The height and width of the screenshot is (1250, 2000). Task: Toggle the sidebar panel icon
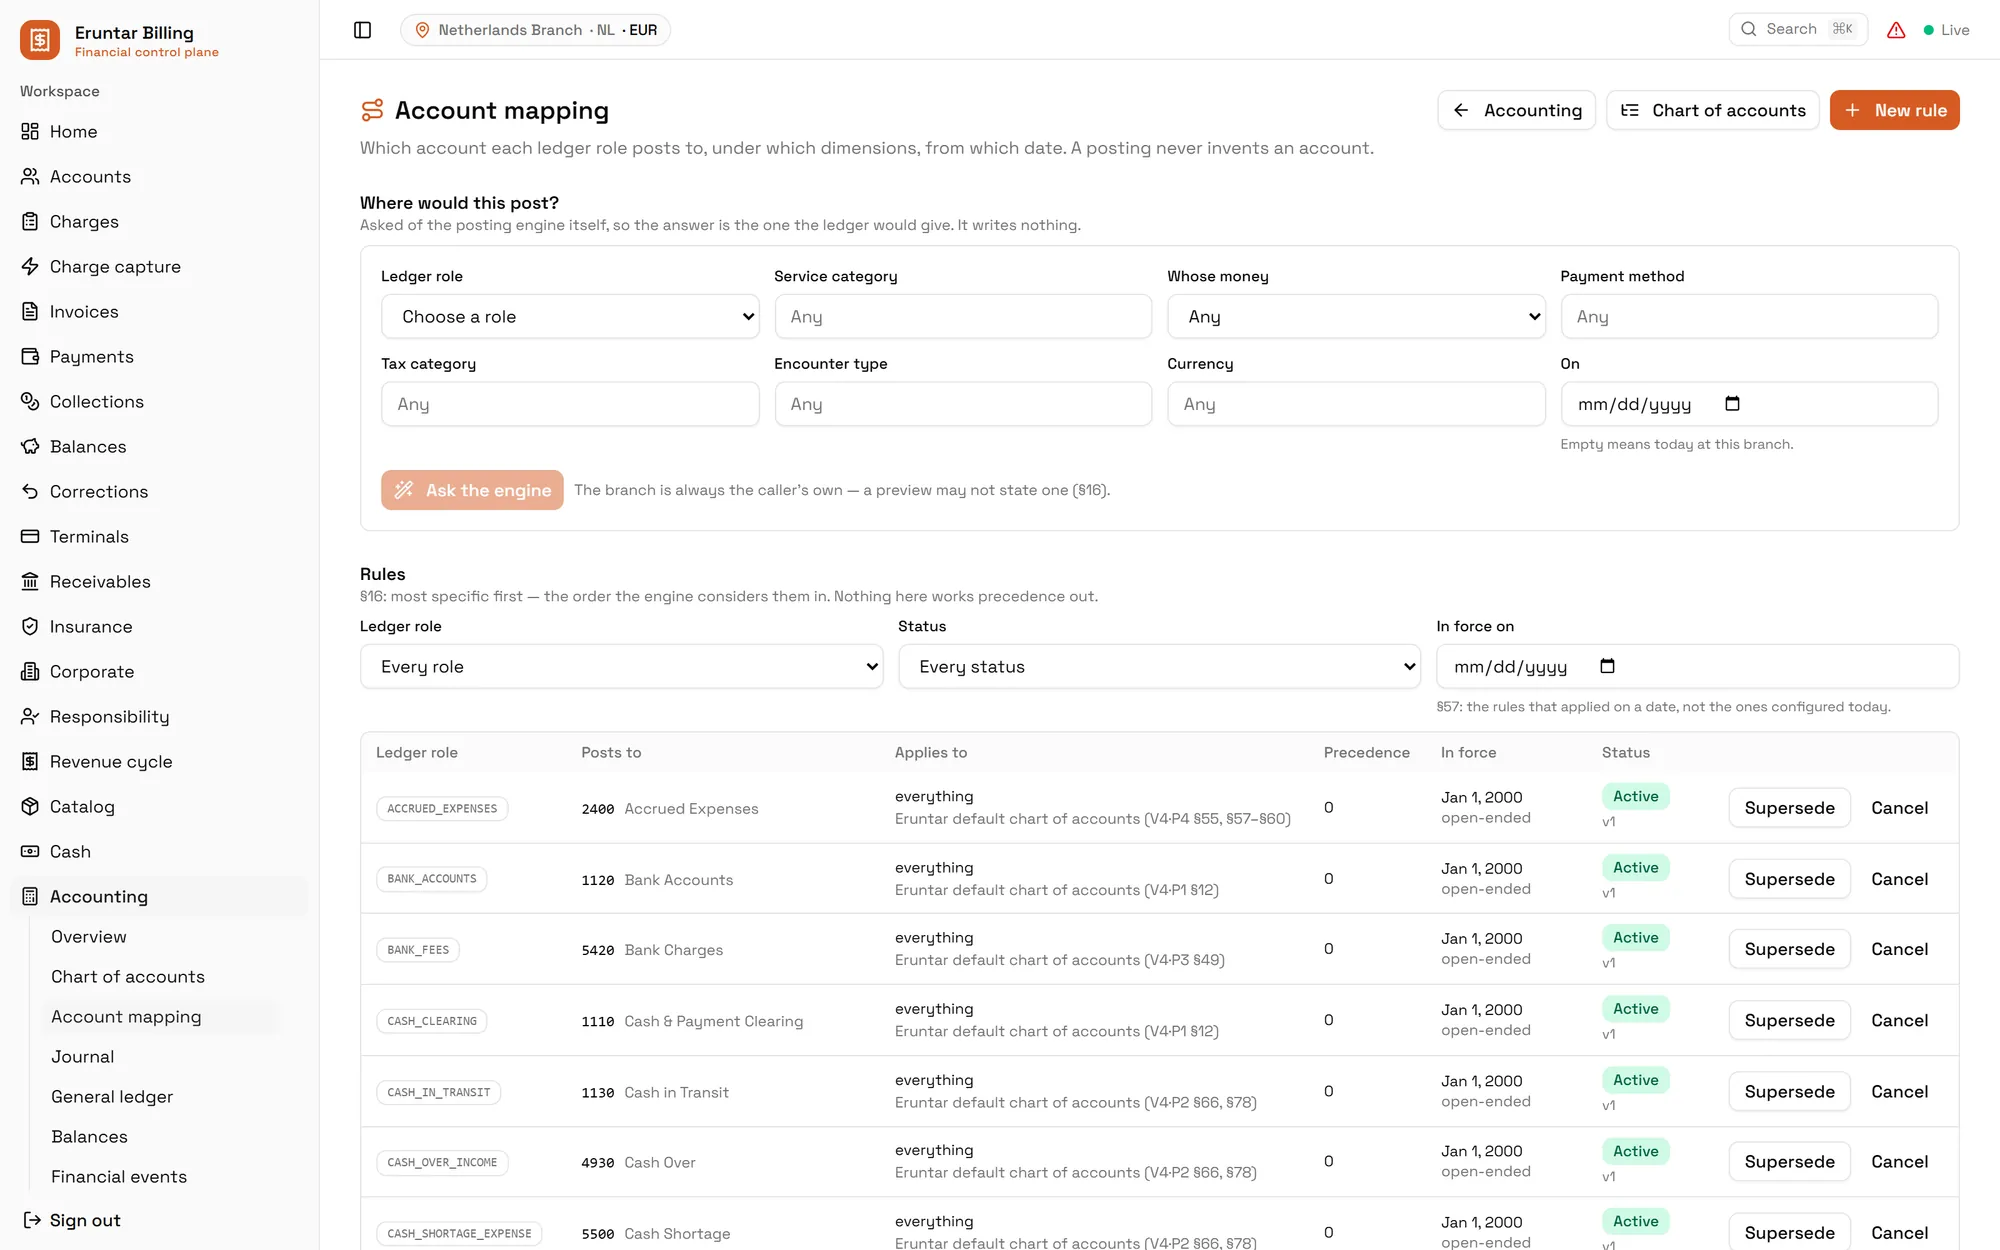pyautogui.click(x=363, y=30)
